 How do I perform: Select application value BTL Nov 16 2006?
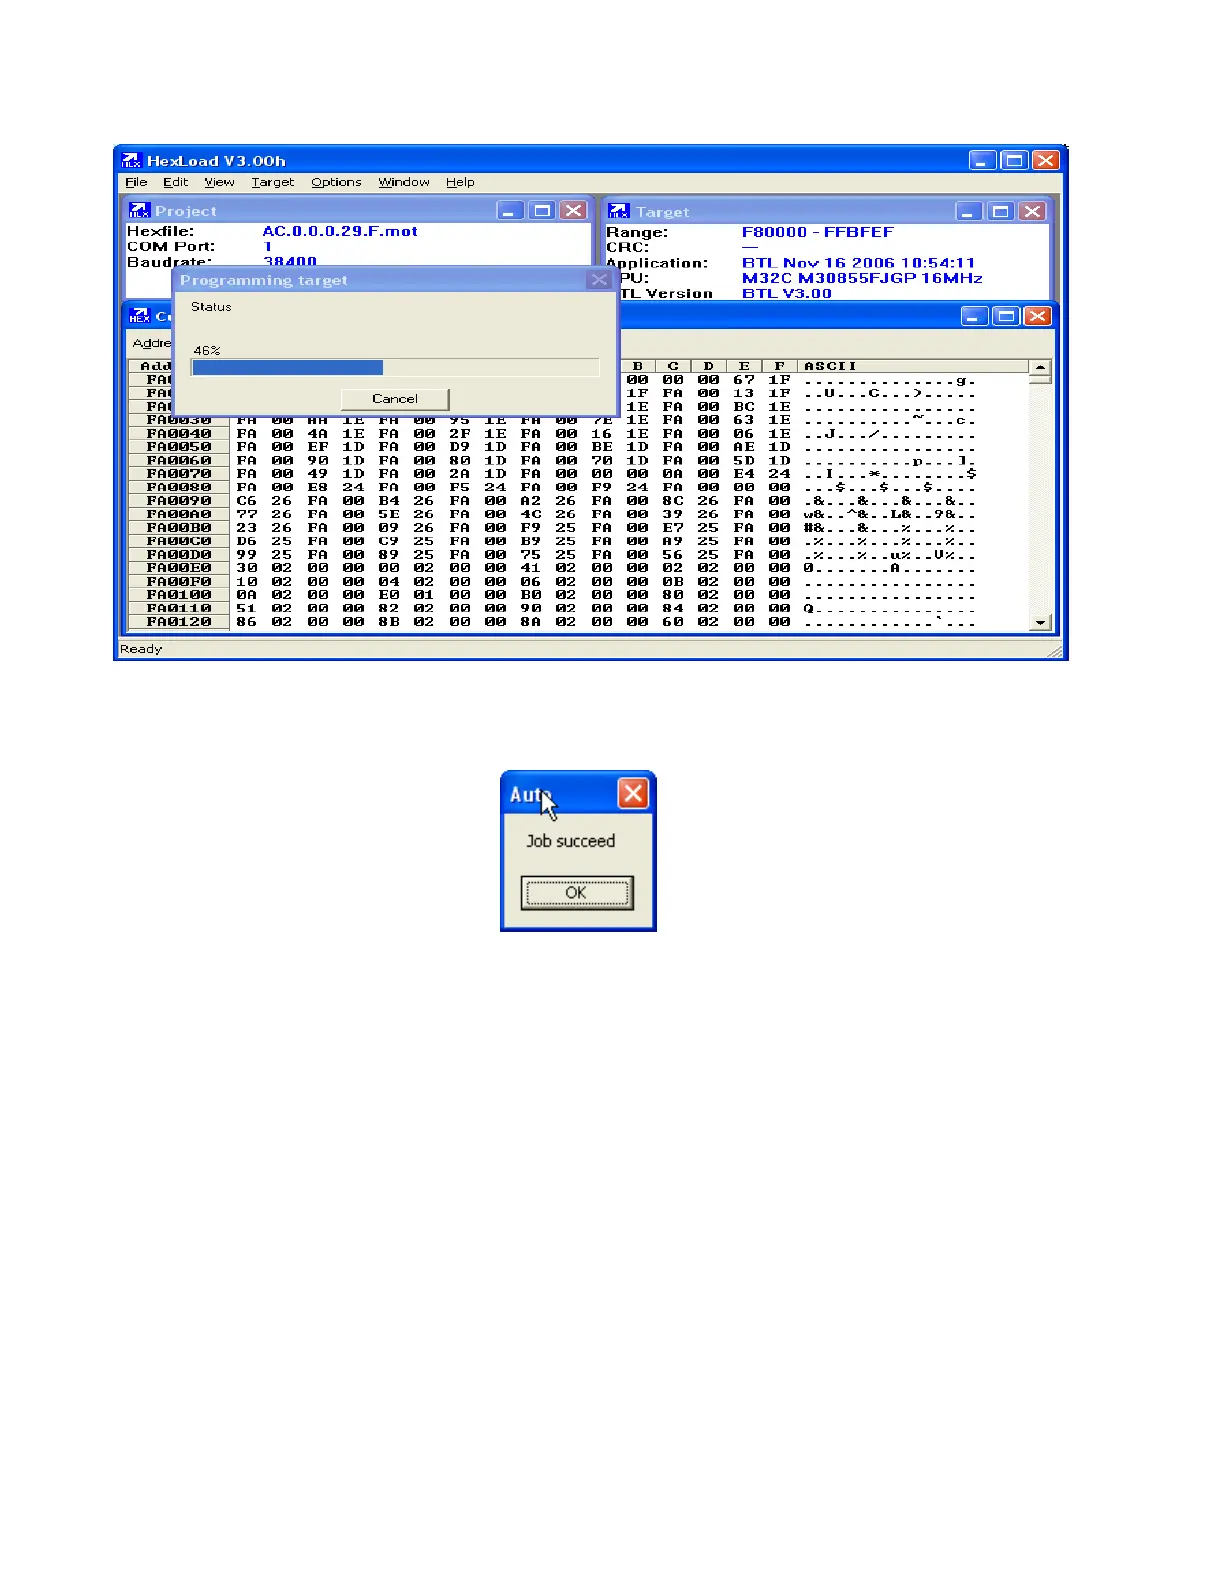[858, 263]
